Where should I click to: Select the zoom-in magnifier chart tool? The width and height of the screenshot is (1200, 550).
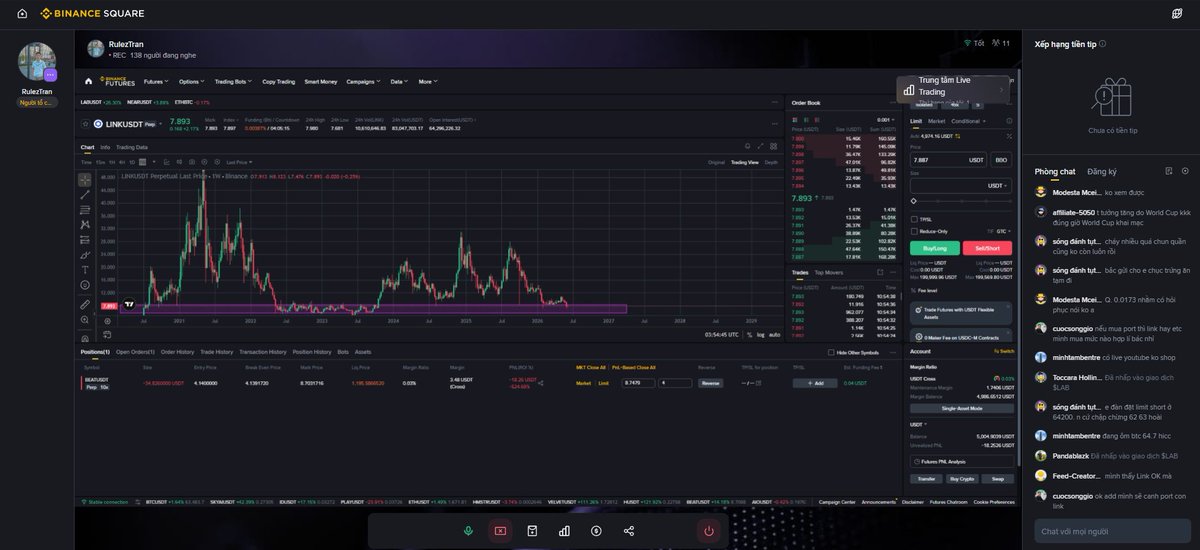(x=85, y=320)
